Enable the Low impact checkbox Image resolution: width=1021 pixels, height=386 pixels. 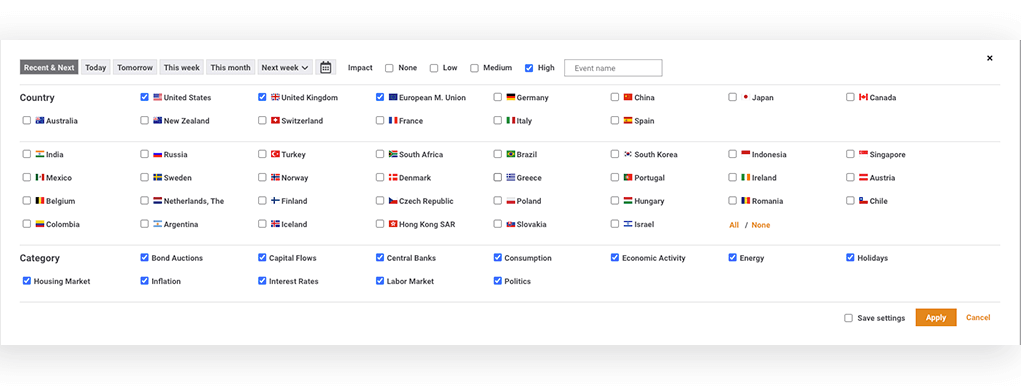434,68
